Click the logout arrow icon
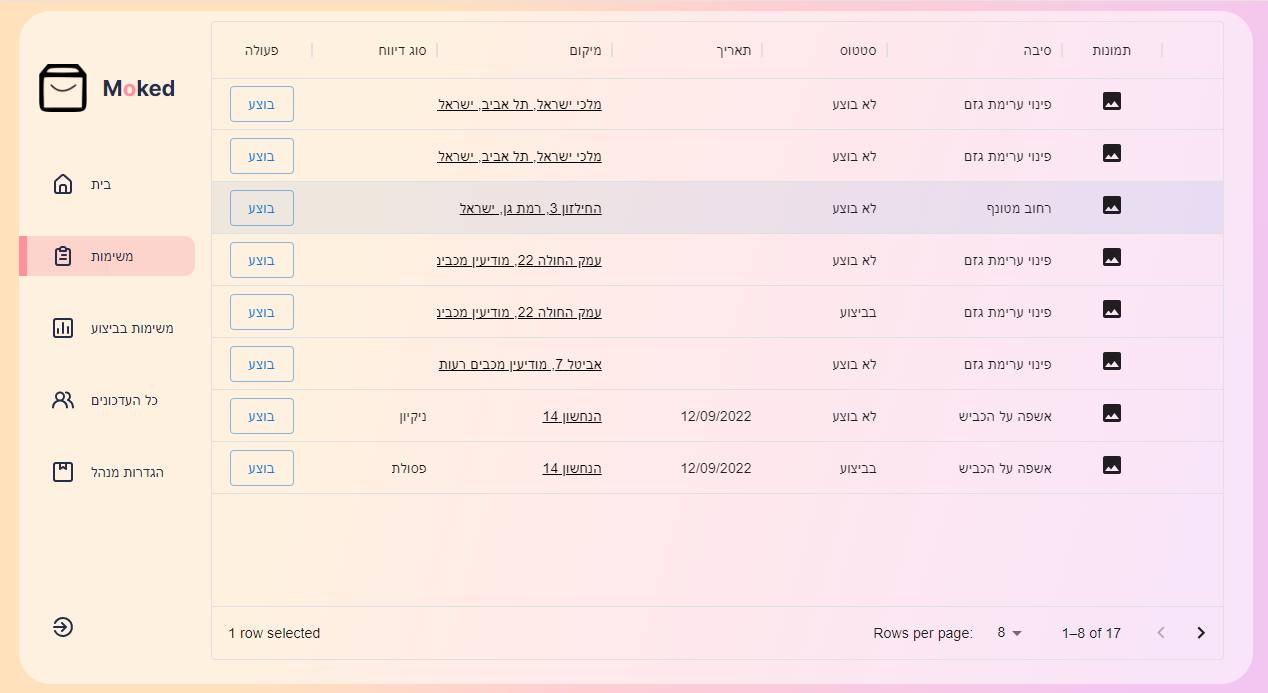Viewport: 1268px width, 693px height. pyautogui.click(x=63, y=627)
